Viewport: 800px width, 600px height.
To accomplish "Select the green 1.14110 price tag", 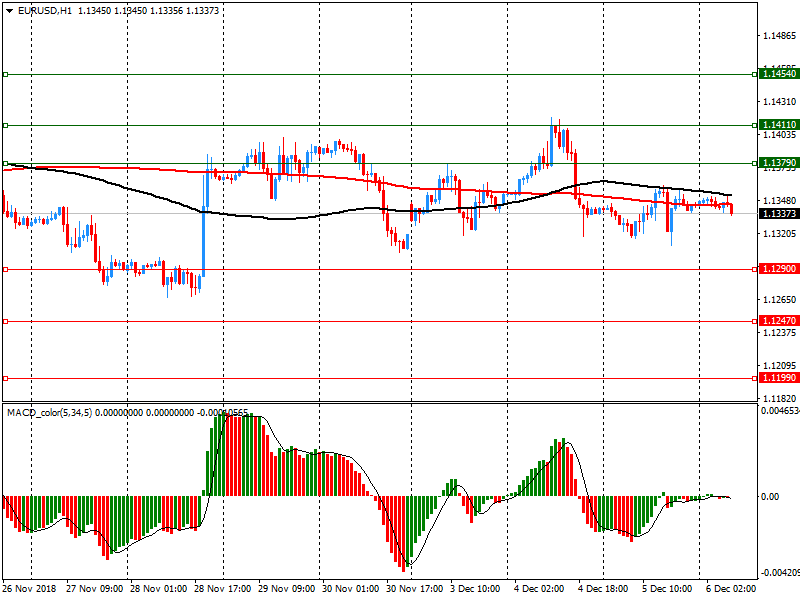I will [x=778, y=125].
